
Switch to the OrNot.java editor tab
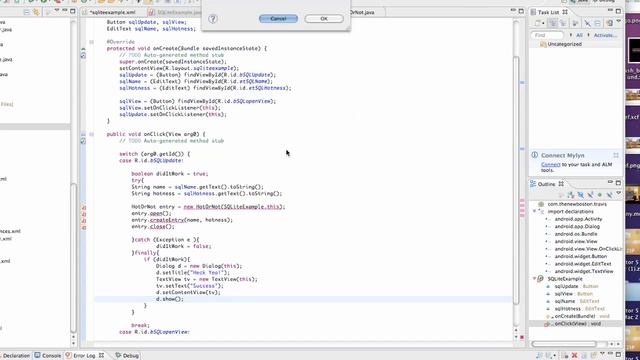[363, 12]
